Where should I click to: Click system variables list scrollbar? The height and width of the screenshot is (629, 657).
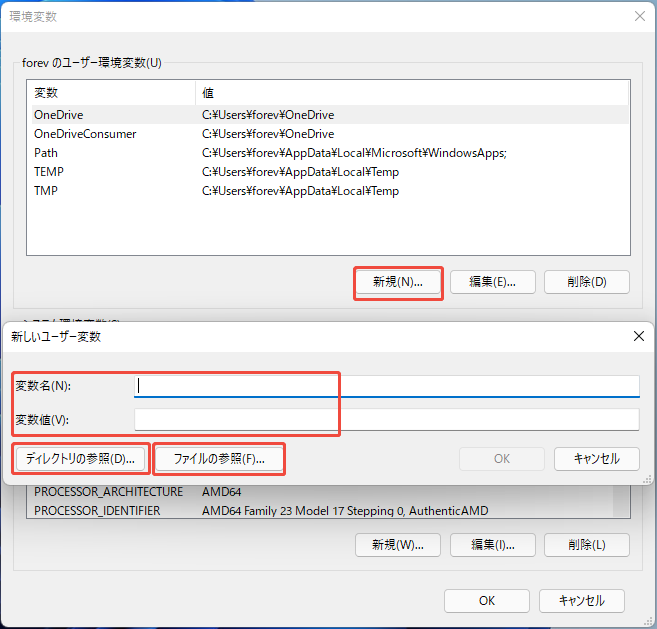tap(621, 501)
